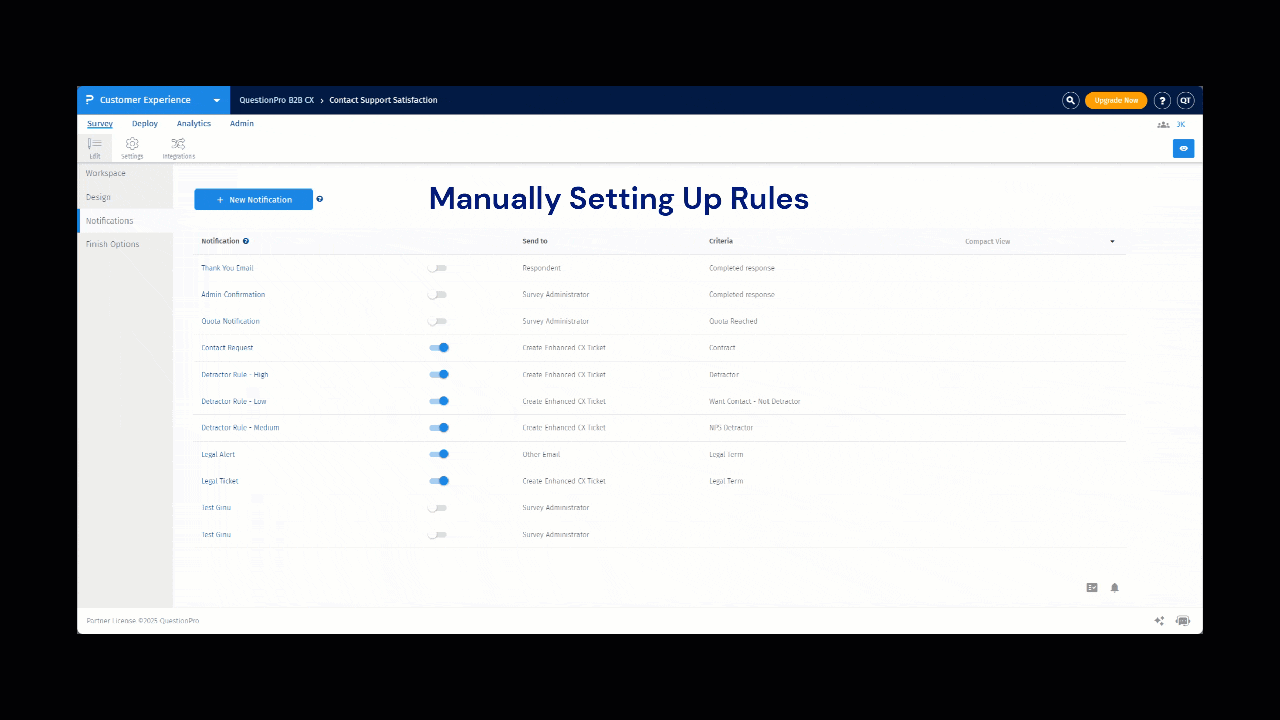The image size is (1280, 720).
Task: Click the blue preview eye button
Action: (1184, 148)
